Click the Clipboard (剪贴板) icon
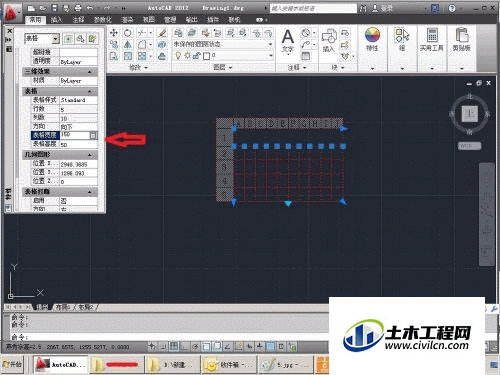 coord(462,39)
